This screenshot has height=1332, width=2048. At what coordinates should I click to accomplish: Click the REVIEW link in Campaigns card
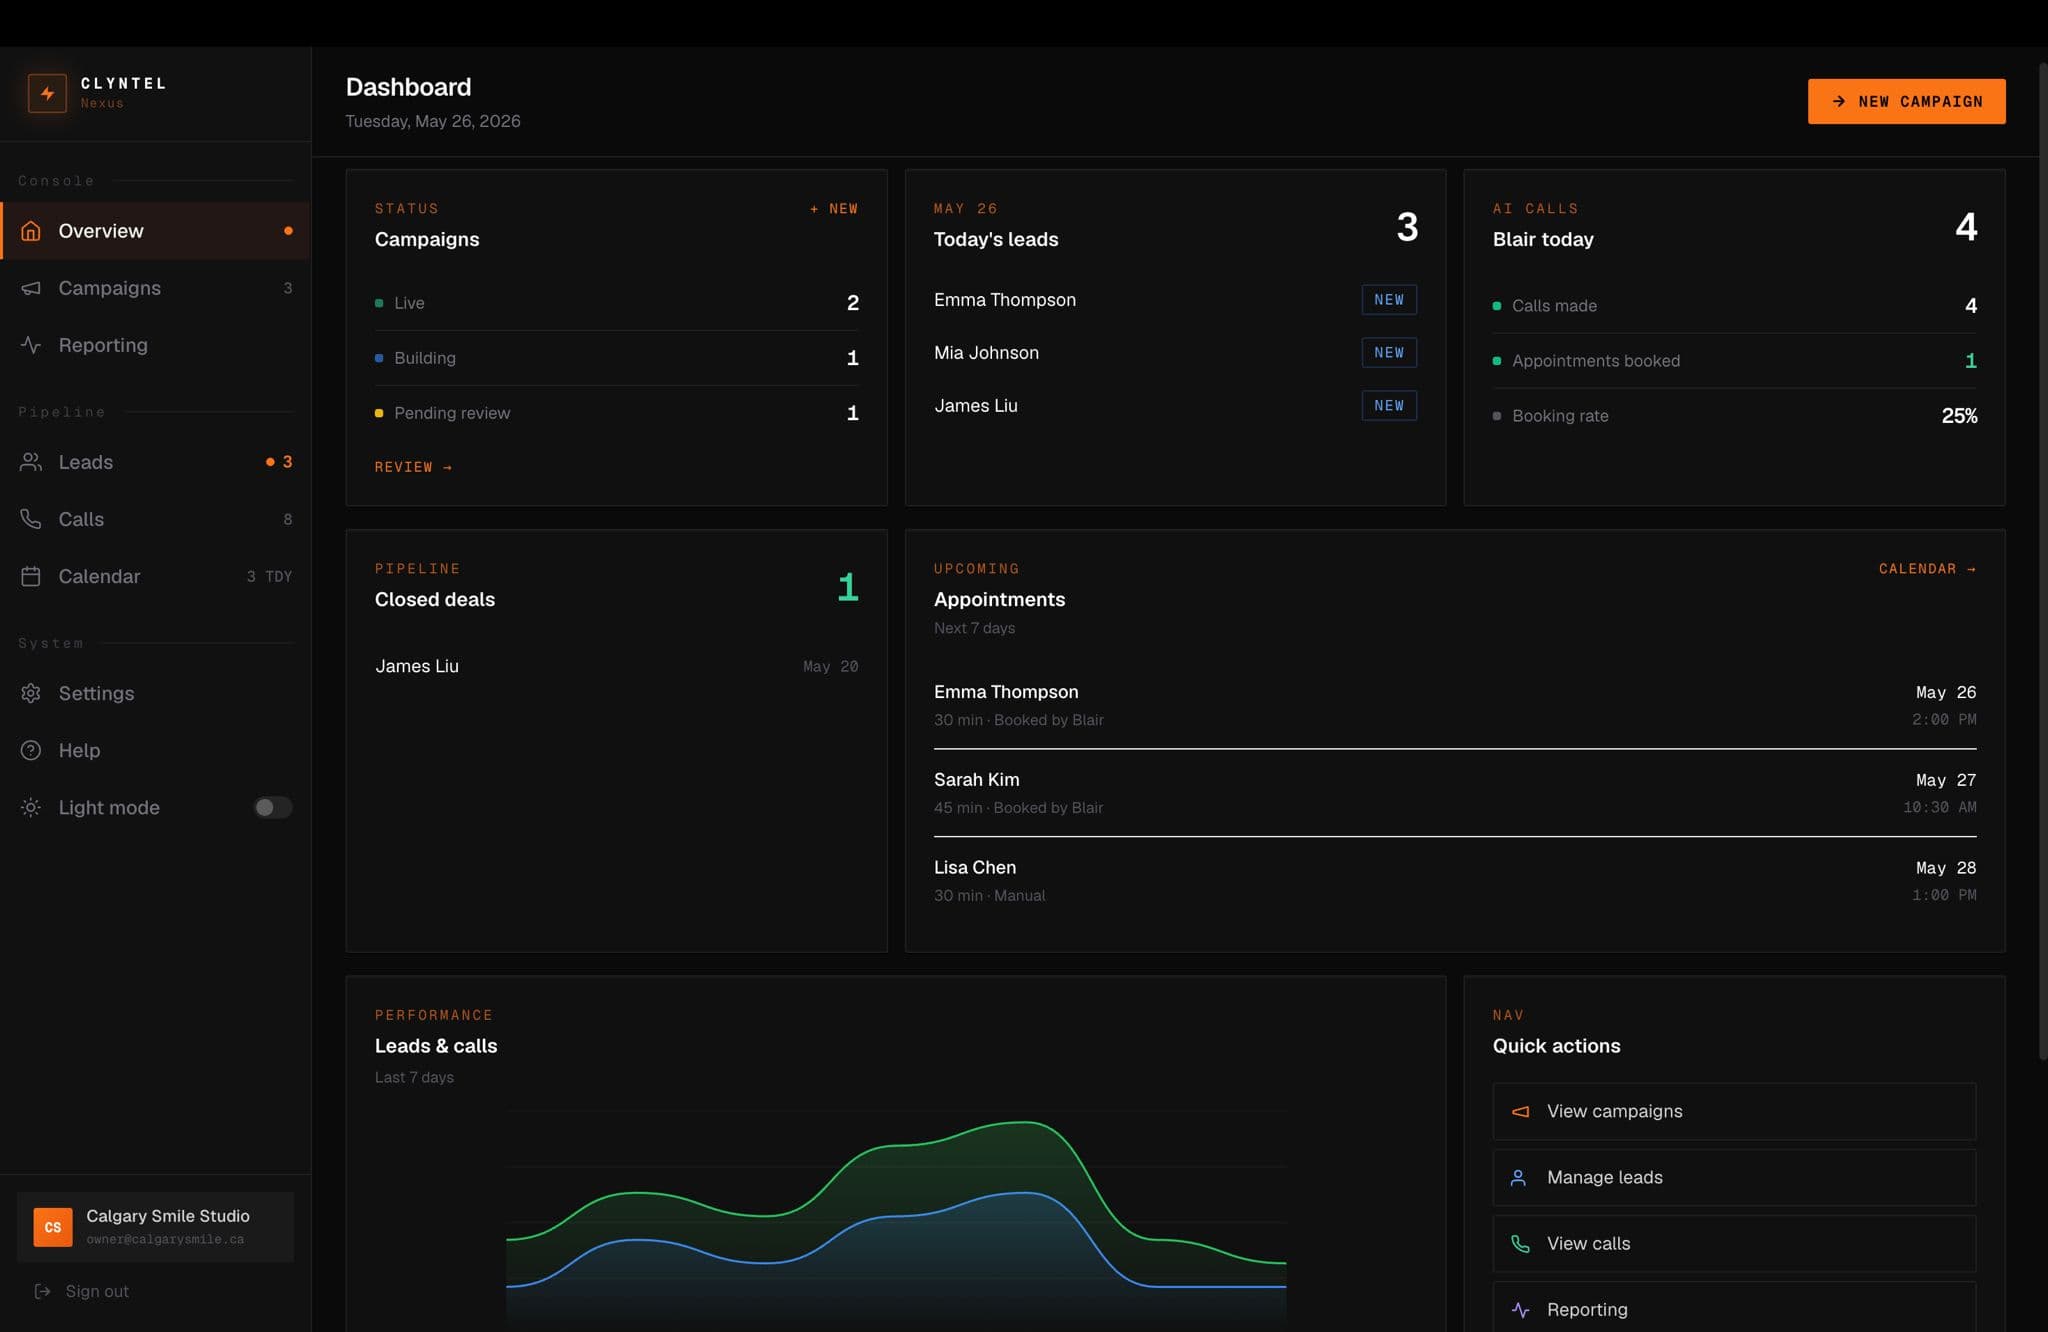tap(413, 467)
